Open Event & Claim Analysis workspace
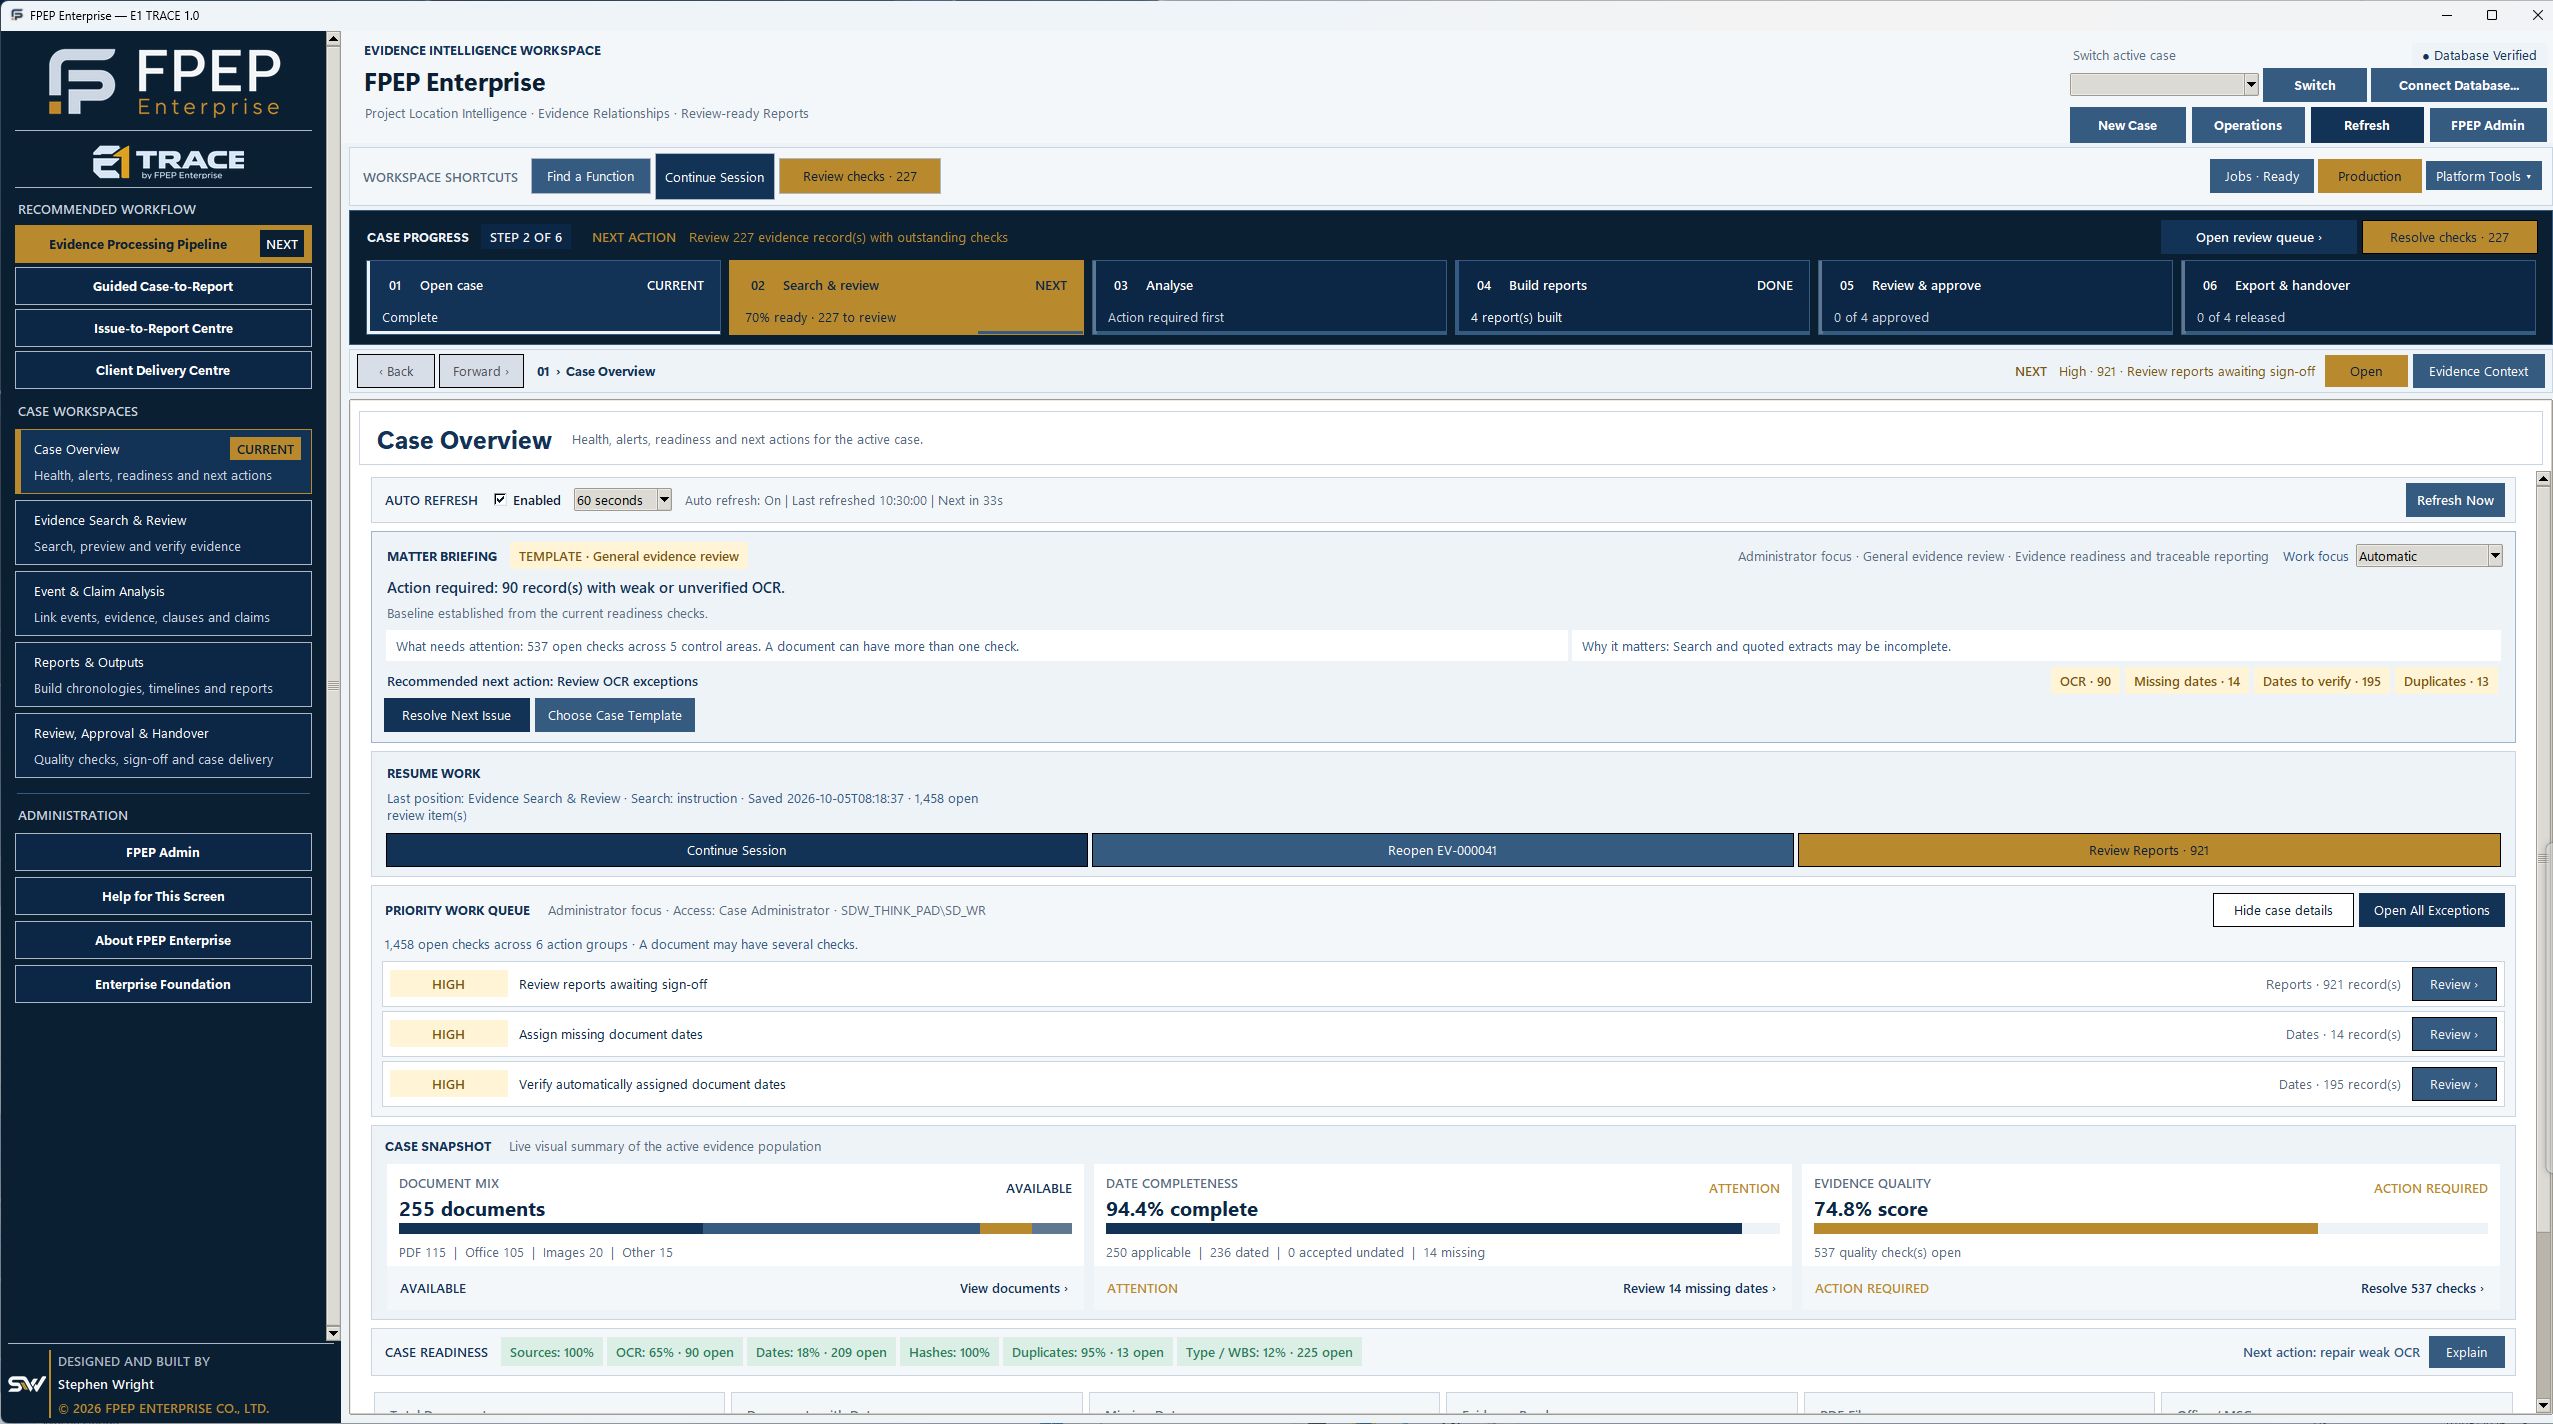2553x1424 pixels. click(163, 604)
